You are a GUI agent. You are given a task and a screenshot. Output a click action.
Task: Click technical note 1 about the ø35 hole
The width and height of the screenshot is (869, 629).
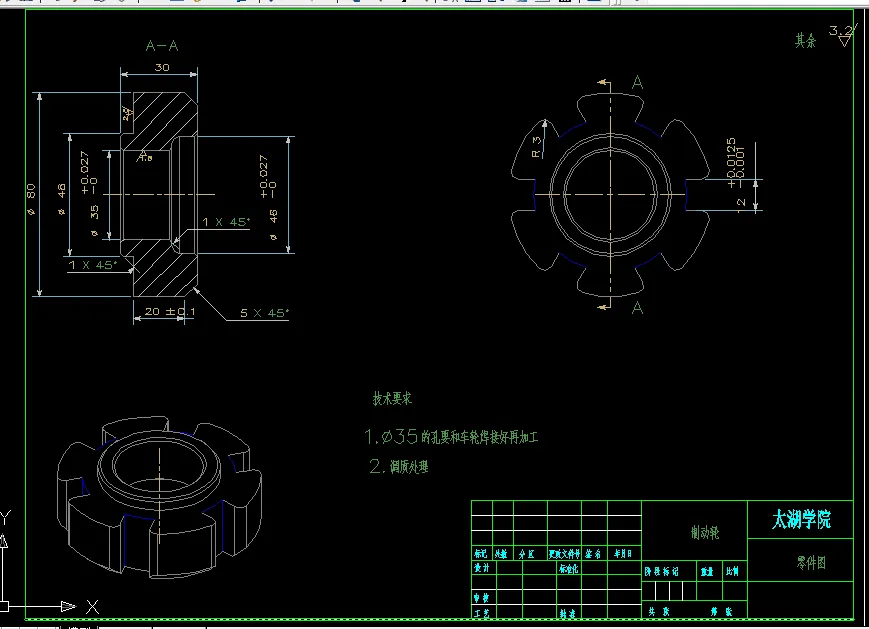click(x=451, y=437)
